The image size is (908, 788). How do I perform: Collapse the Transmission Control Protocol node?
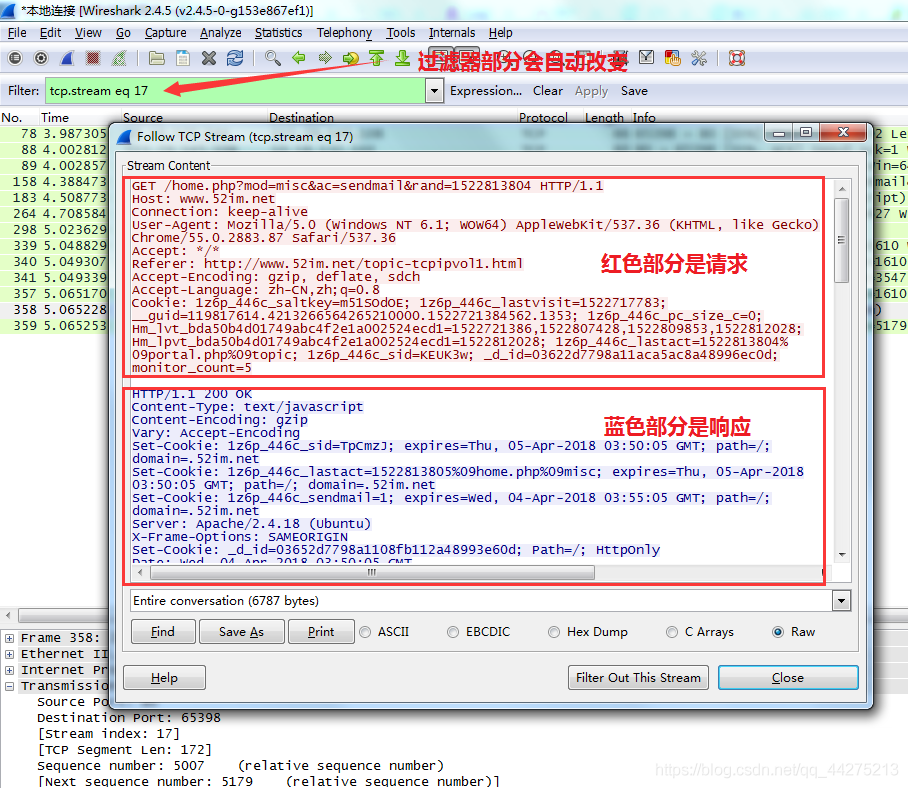click(9, 686)
